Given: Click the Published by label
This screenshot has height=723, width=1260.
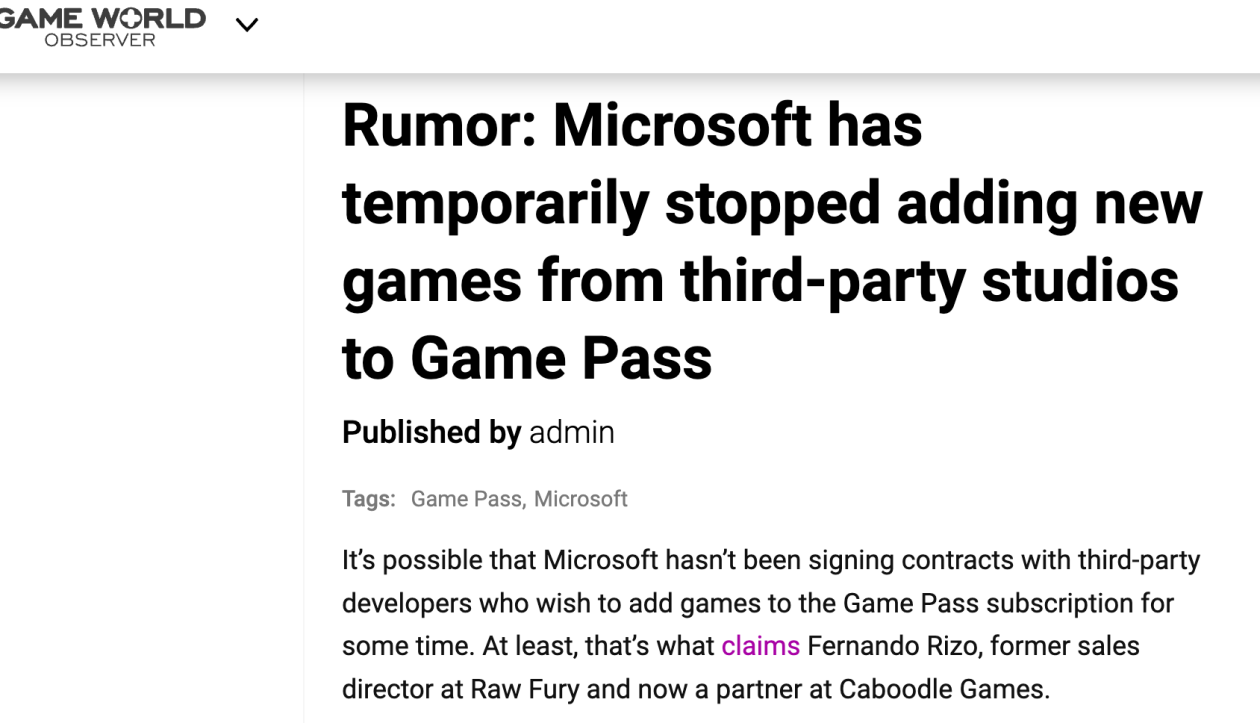Looking at the screenshot, I should point(431,432).
